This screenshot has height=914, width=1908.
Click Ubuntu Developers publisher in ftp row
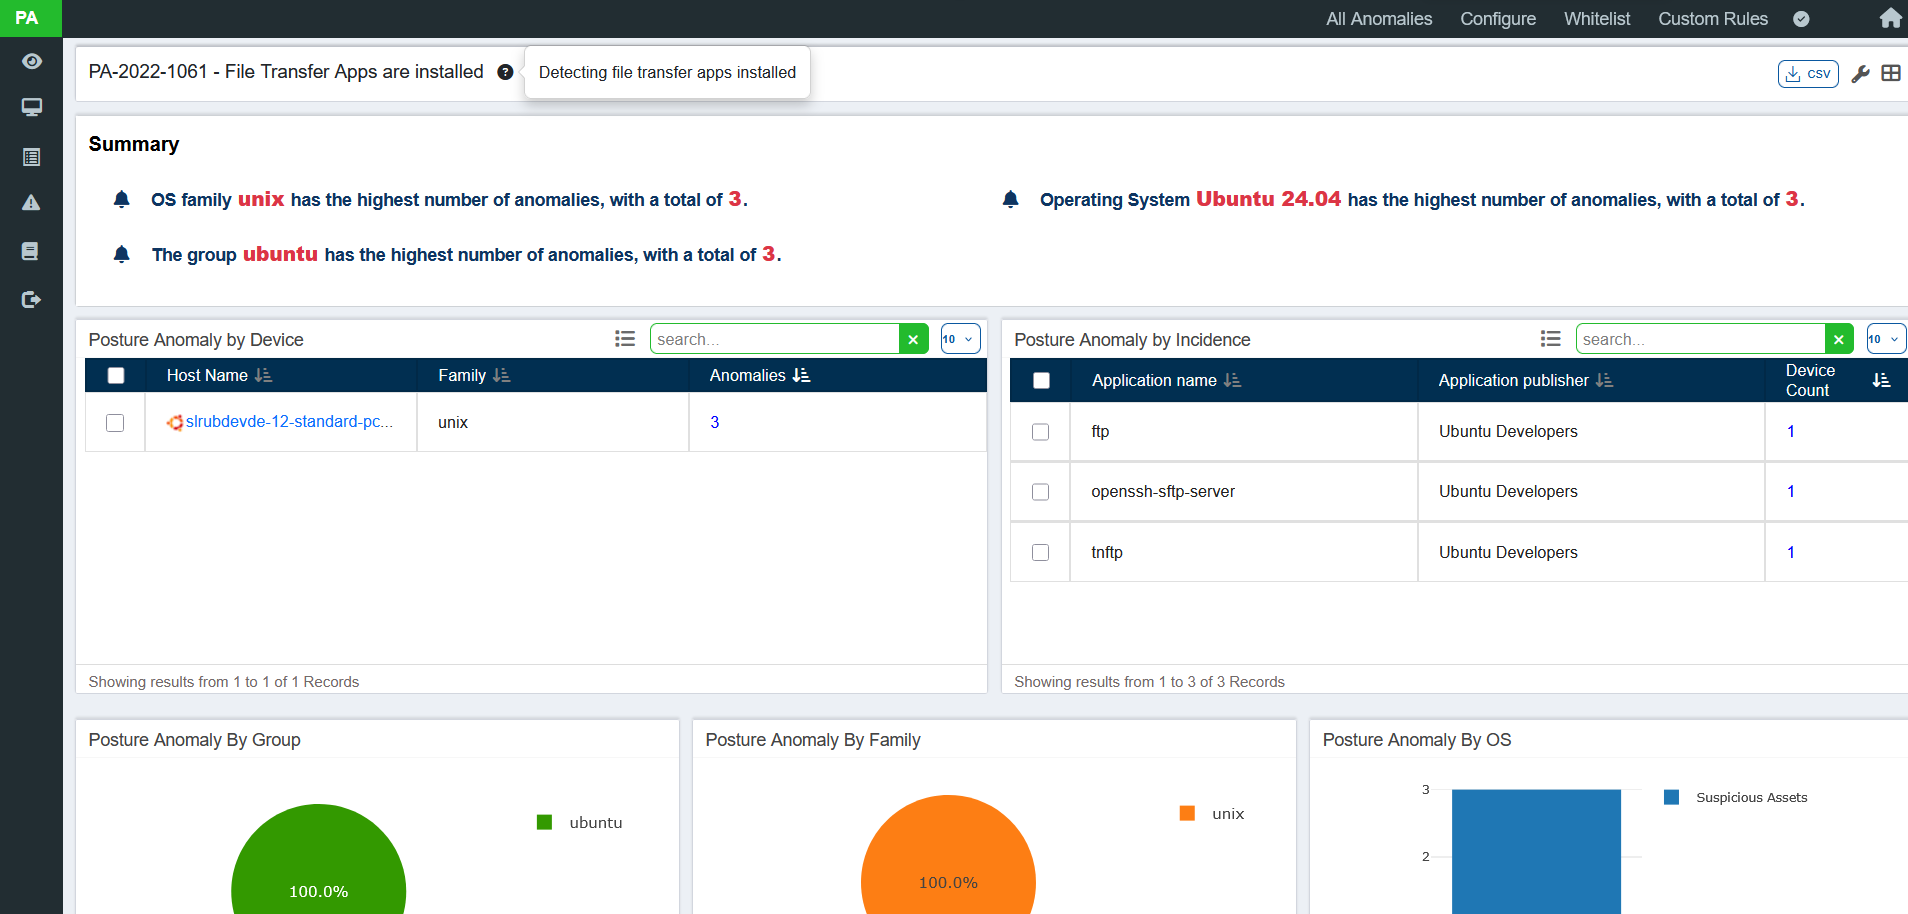(x=1508, y=431)
